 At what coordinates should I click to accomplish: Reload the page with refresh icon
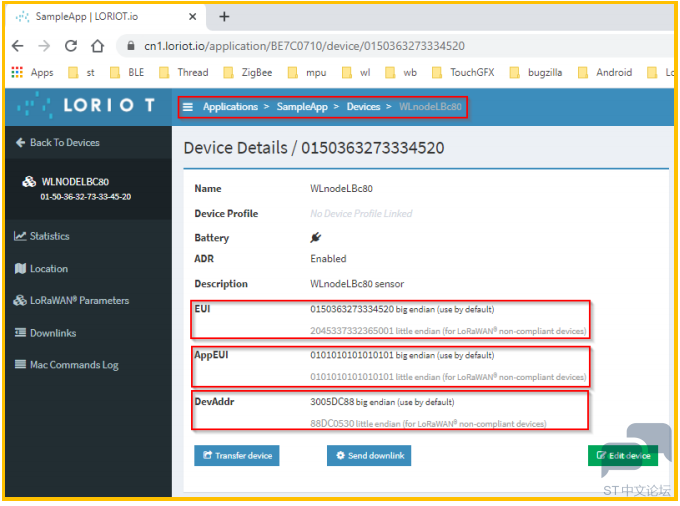tap(71, 46)
